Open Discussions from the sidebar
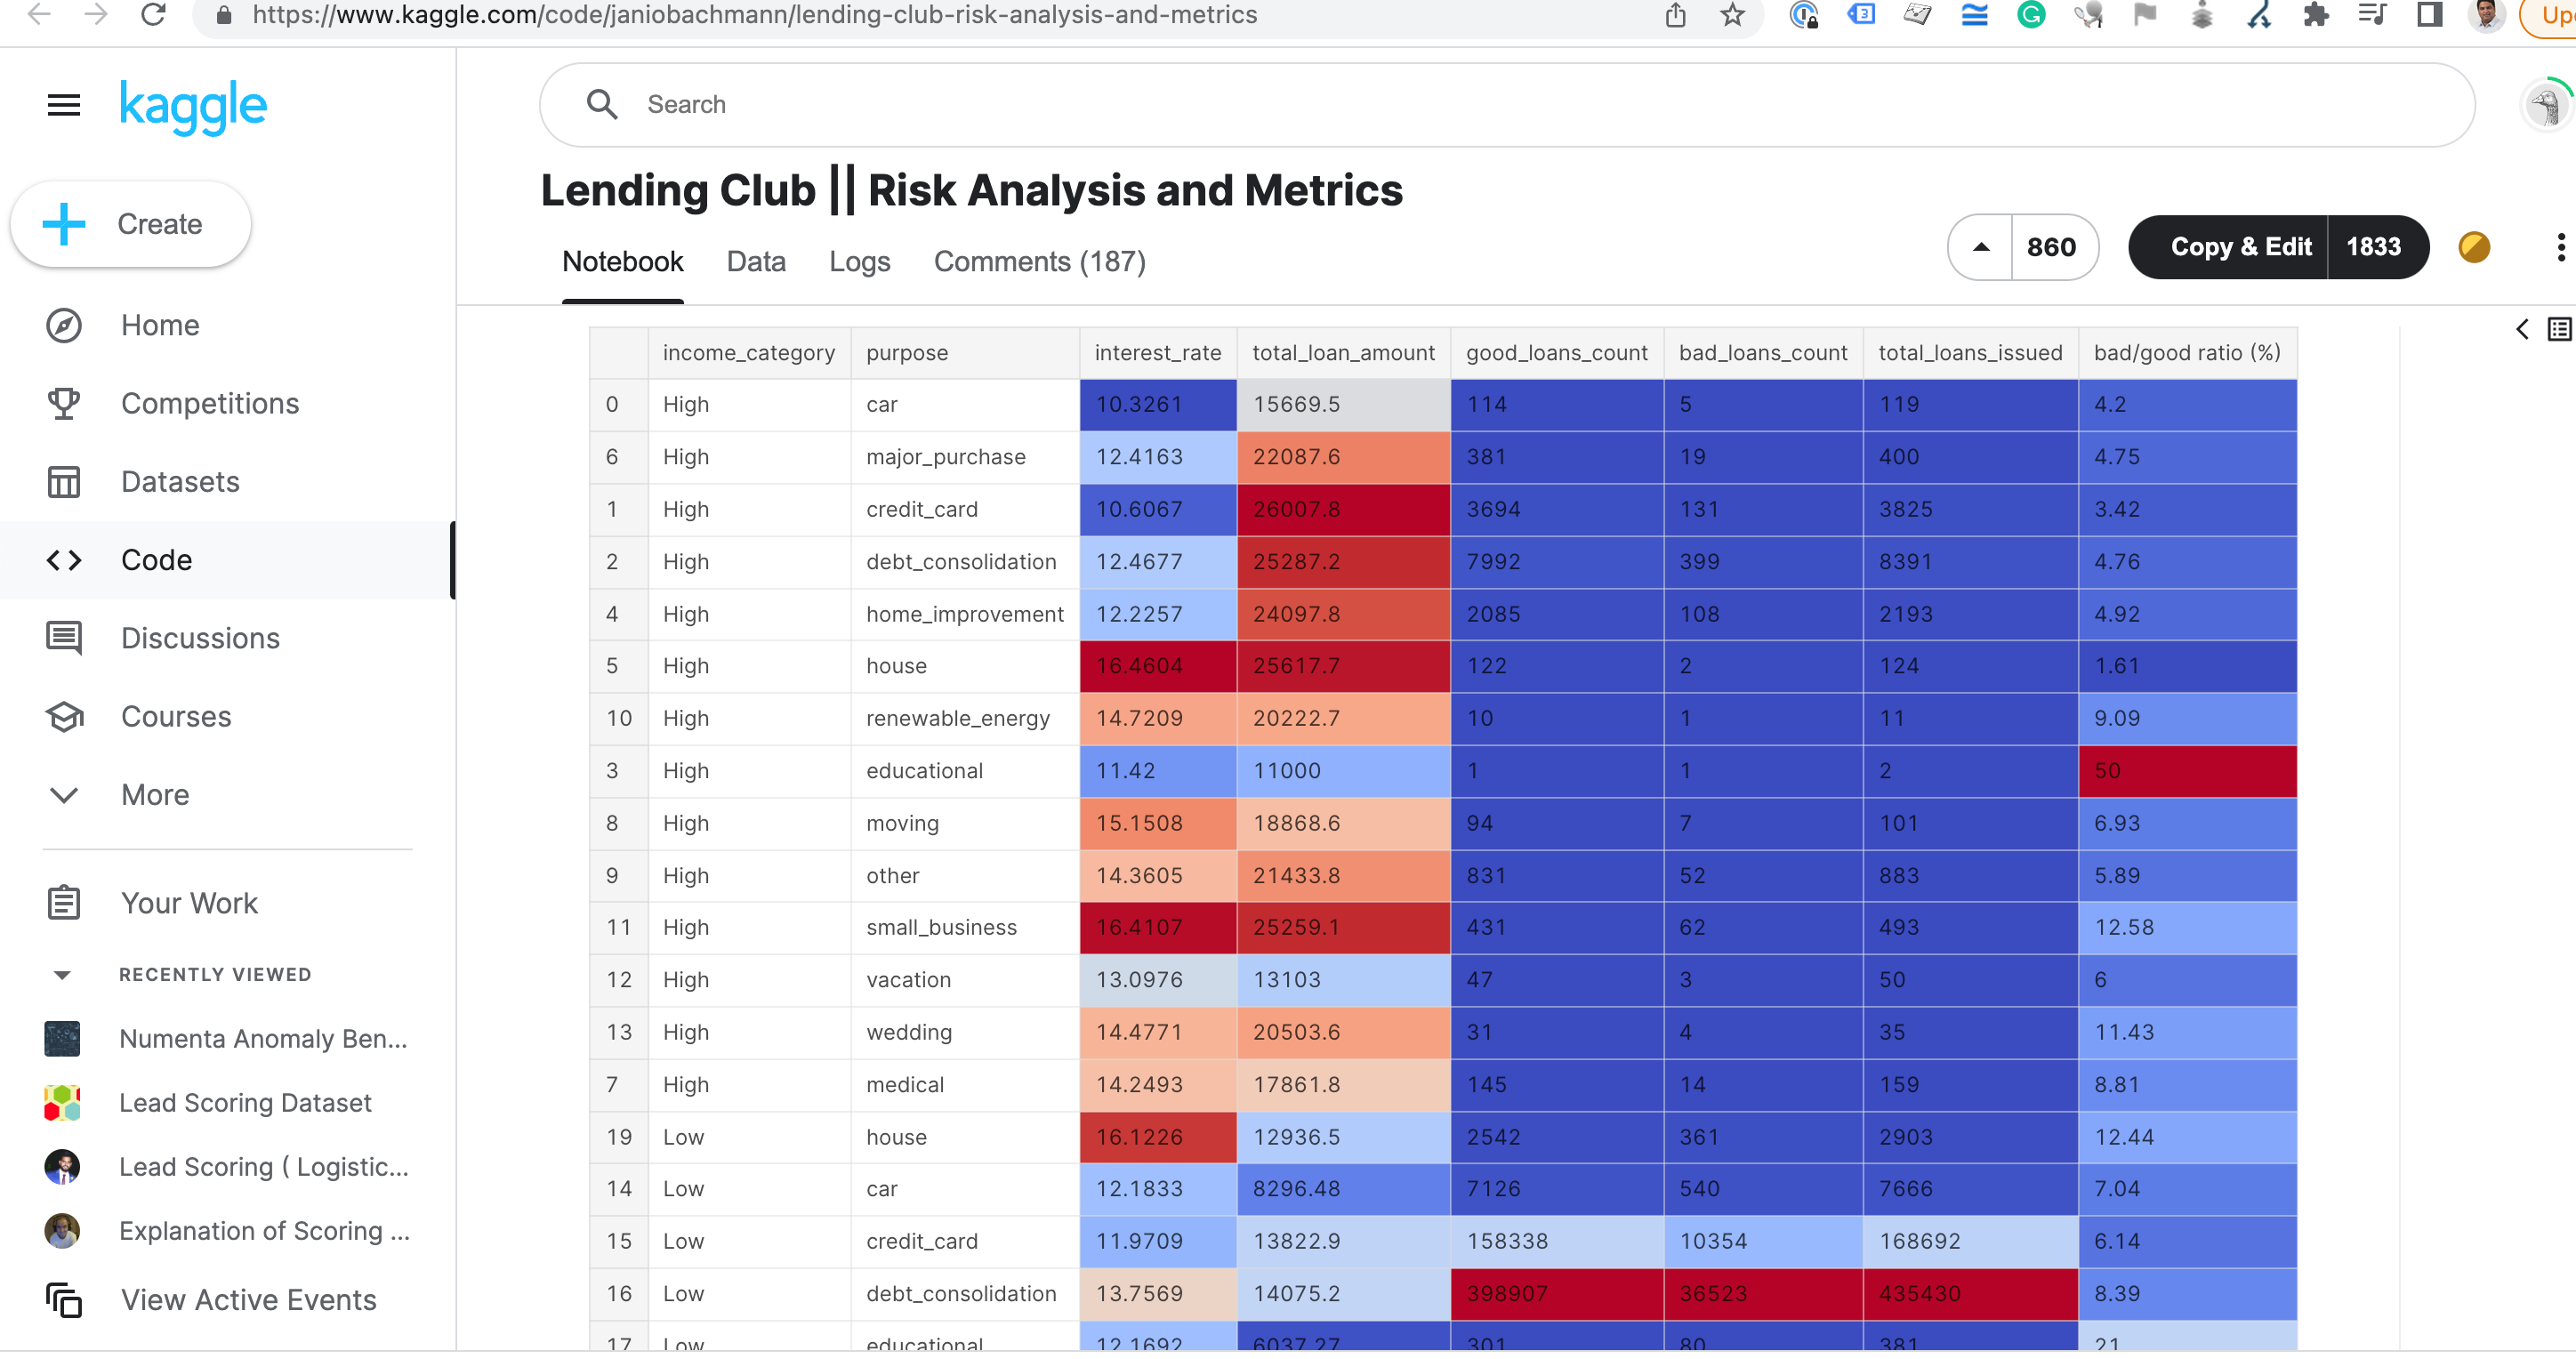2576x1359 pixels. point(200,638)
